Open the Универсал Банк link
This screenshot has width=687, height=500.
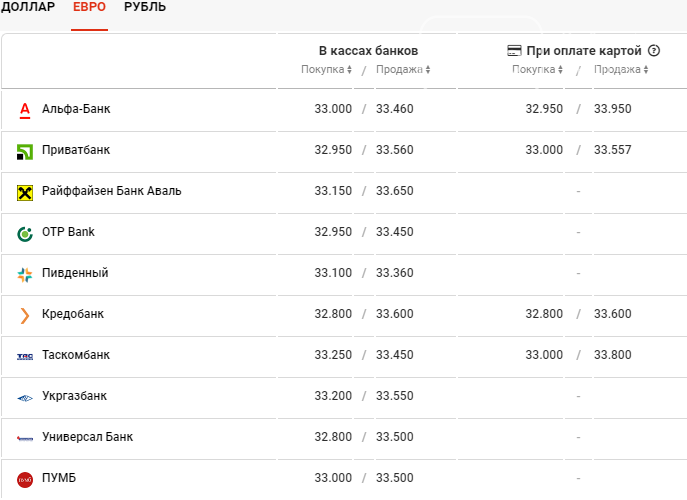[88, 437]
